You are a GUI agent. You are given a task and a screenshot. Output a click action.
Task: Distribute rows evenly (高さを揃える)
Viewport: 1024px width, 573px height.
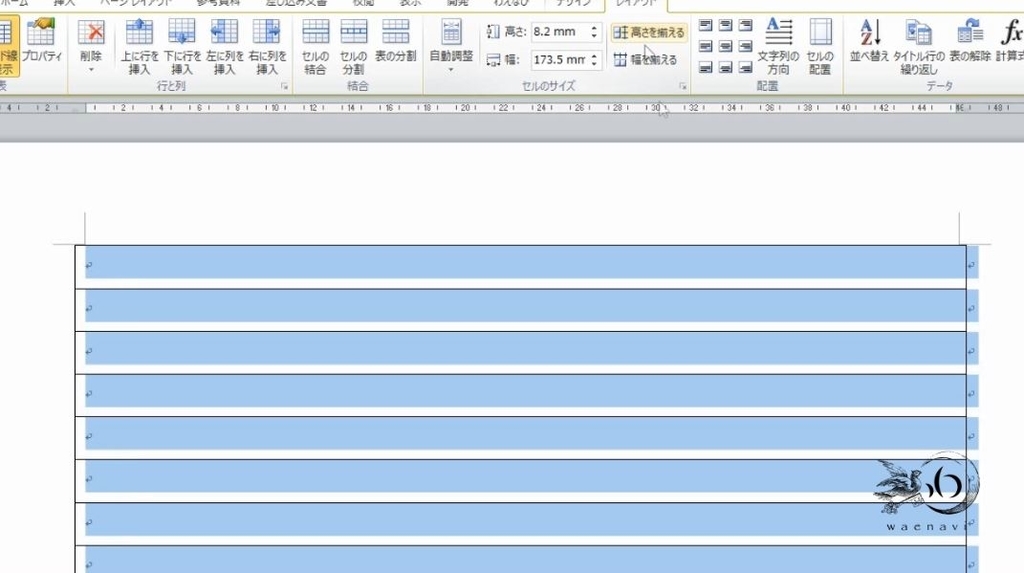(648, 32)
